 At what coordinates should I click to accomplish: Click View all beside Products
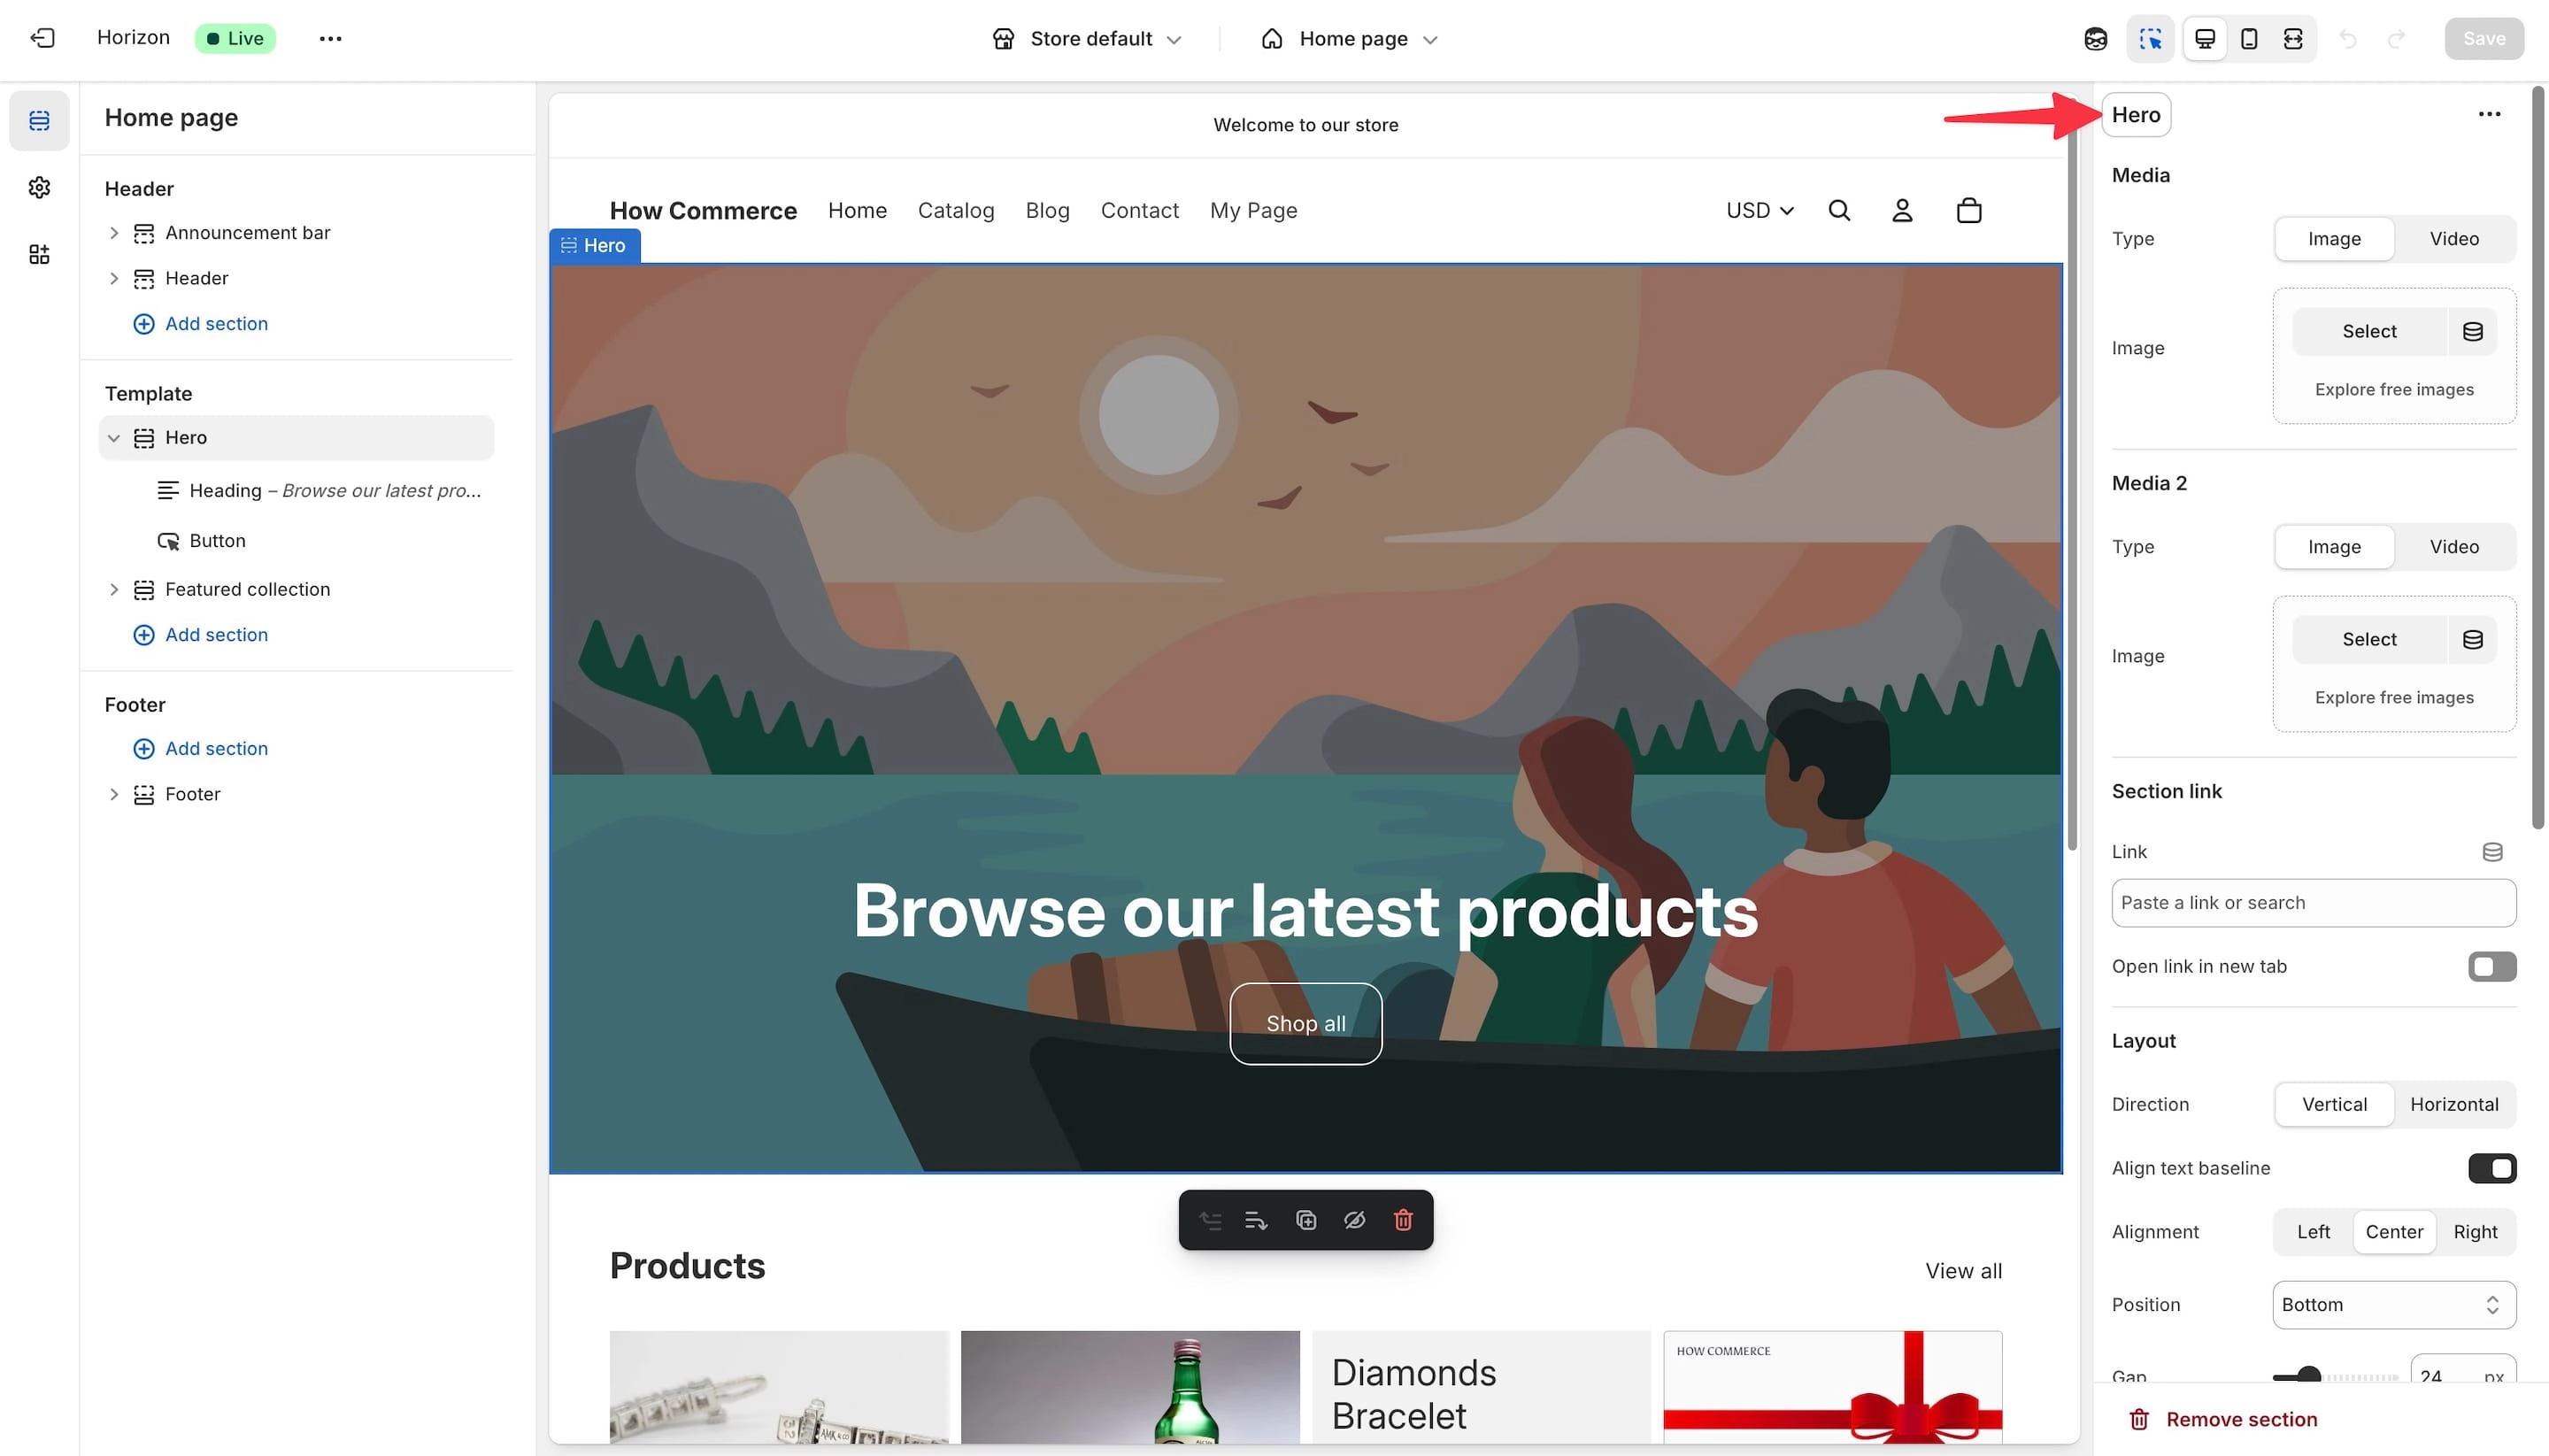(x=1963, y=1271)
